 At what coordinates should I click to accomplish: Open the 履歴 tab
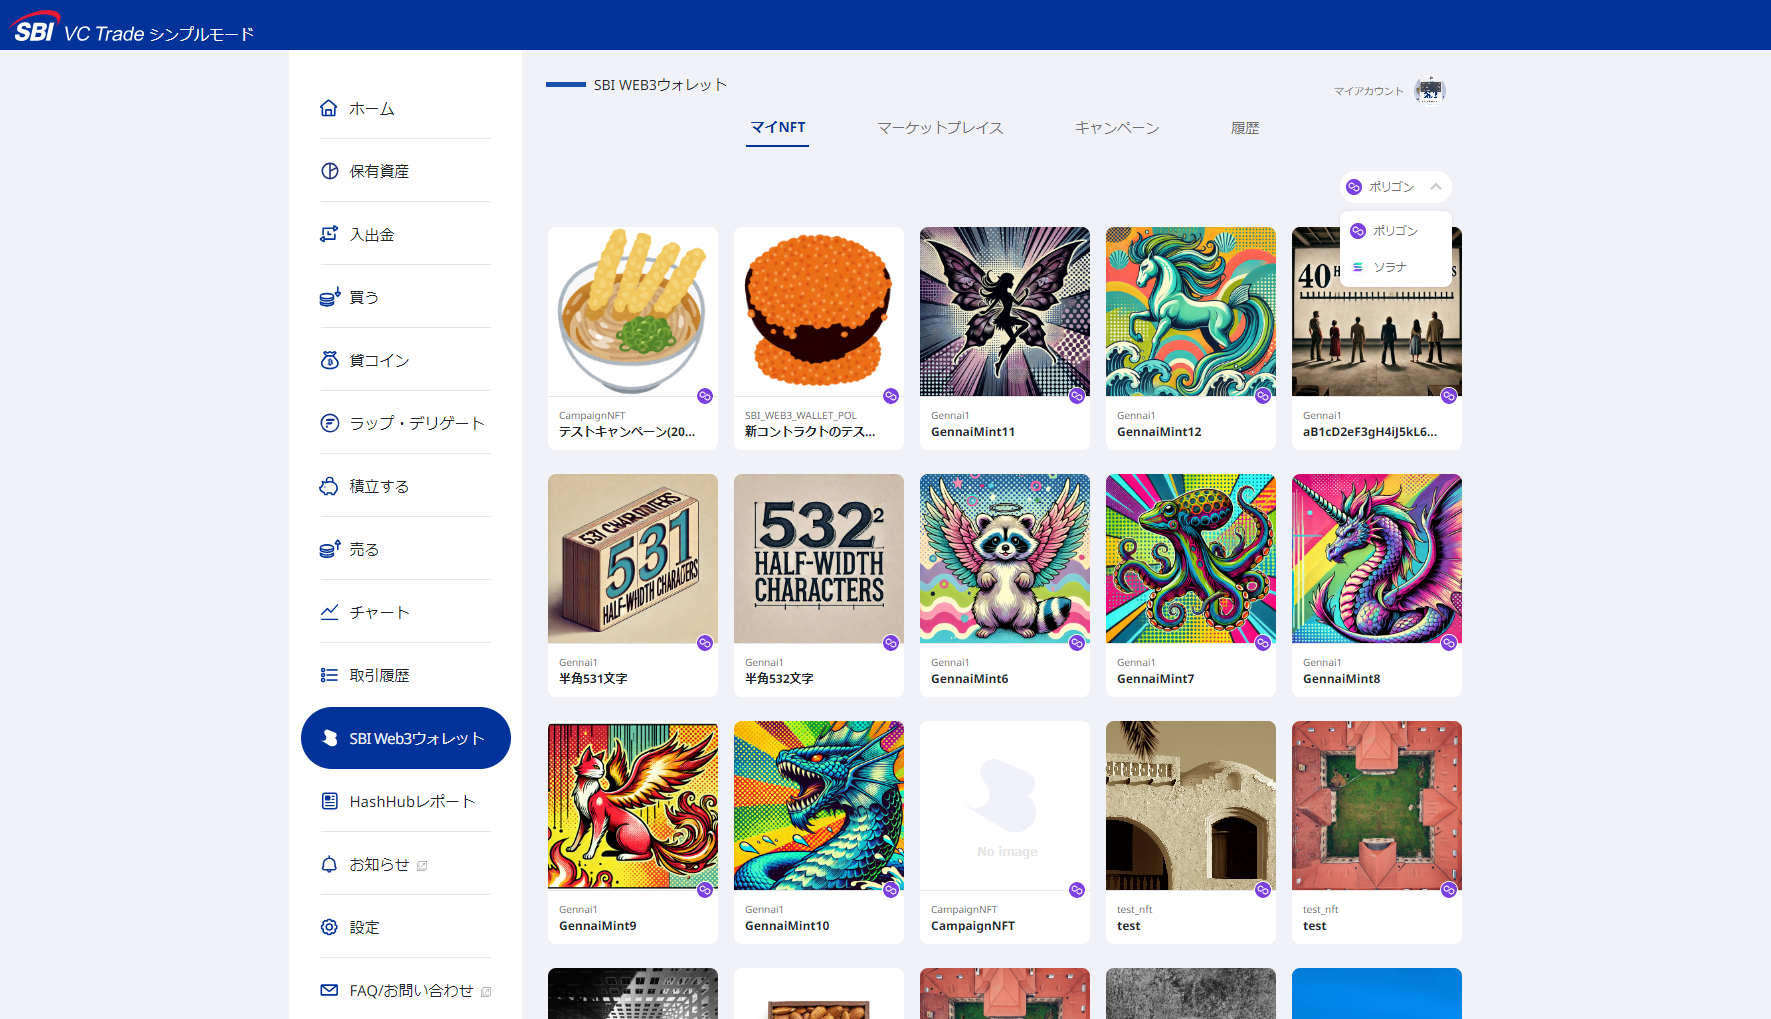1245,128
